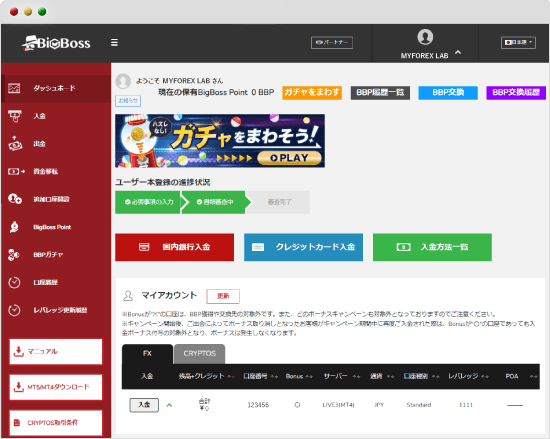
Task: Click the welcome user avatar icon
Action: 123,81
